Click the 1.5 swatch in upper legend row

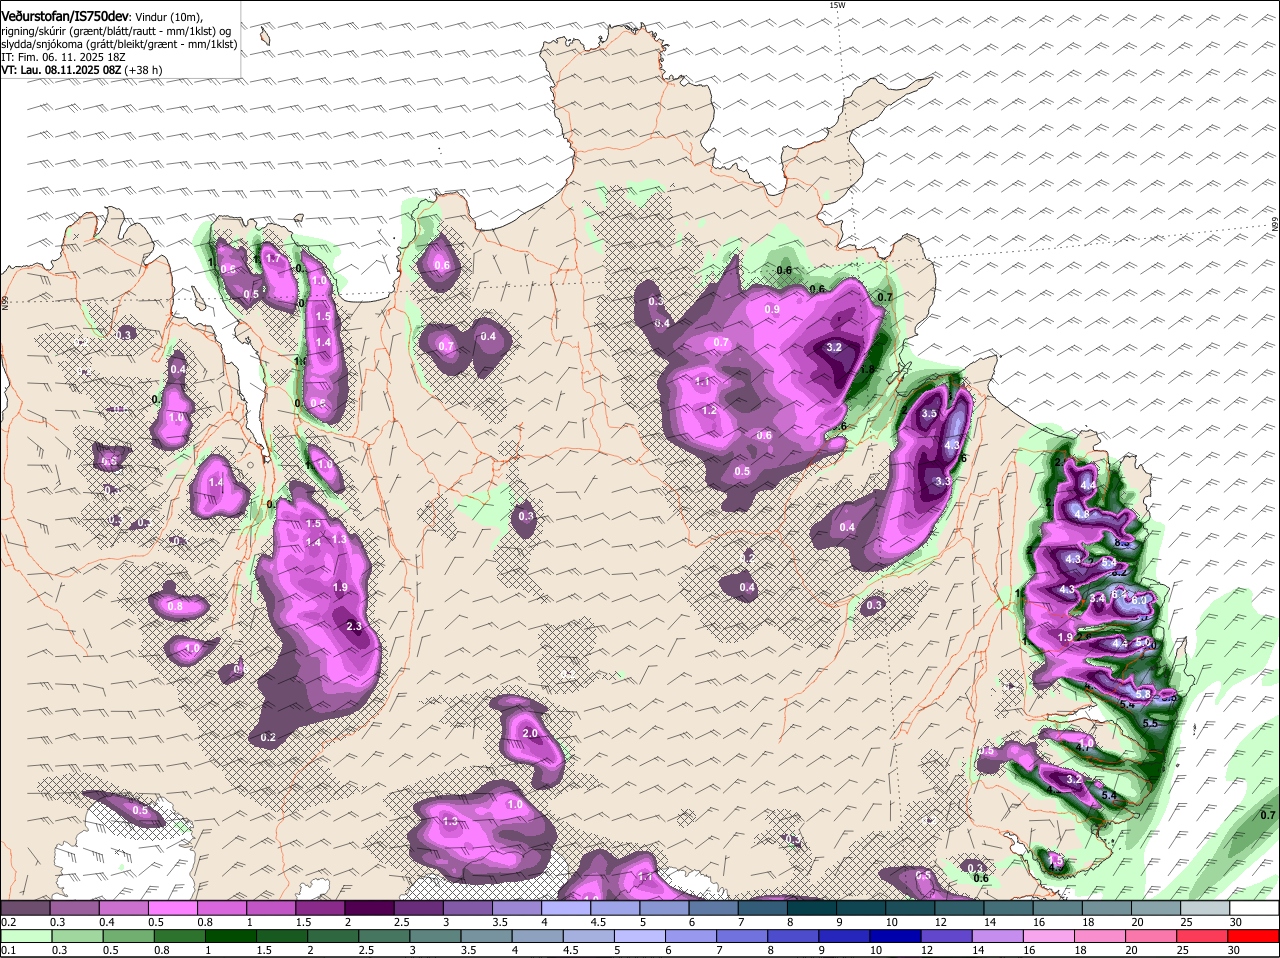coord(321,908)
